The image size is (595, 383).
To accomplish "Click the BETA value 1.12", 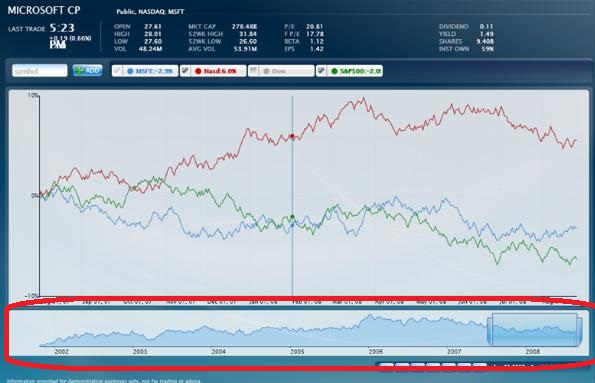I will tap(316, 41).
